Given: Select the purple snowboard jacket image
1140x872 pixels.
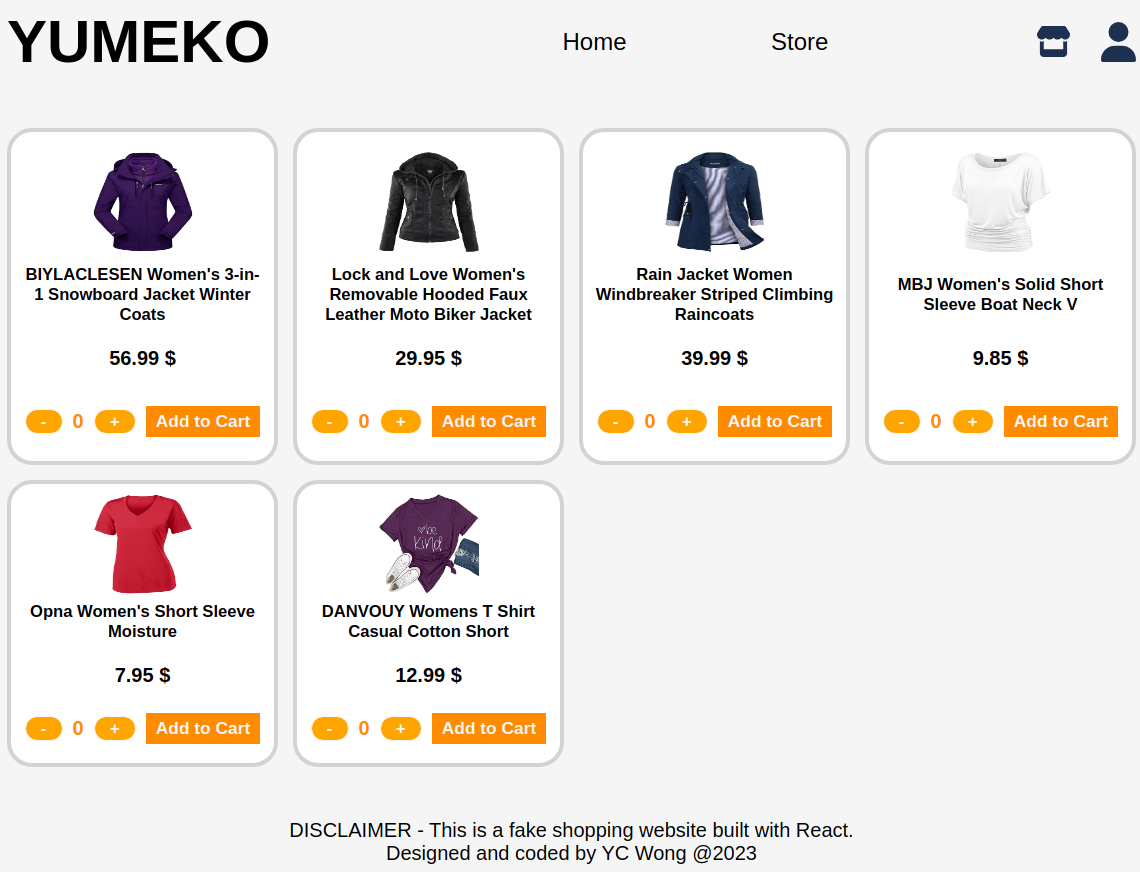Looking at the screenshot, I should [142, 202].
